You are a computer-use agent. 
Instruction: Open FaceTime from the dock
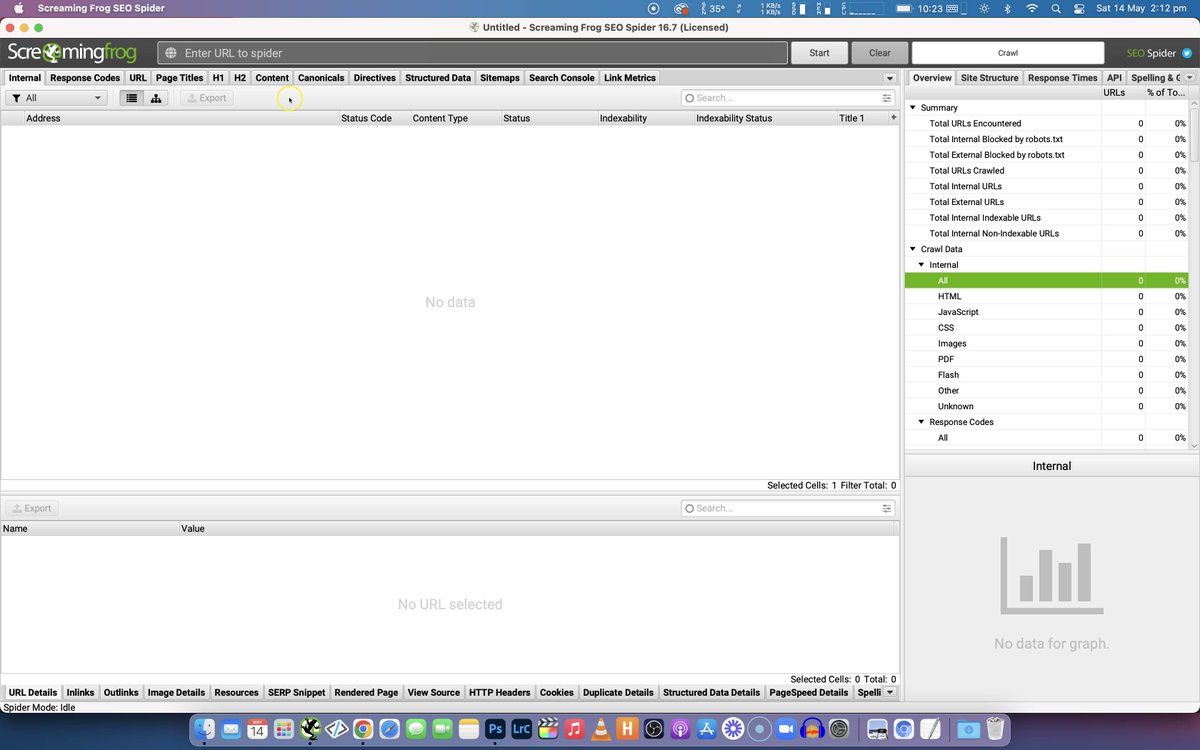pyautogui.click(x=442, y=729)
